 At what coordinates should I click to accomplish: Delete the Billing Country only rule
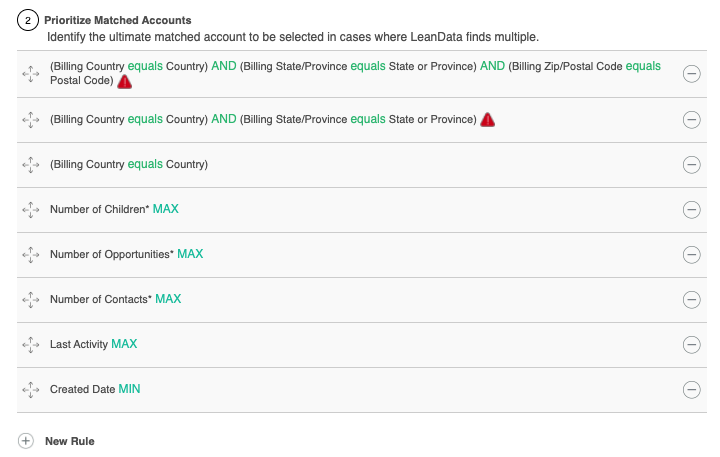click(x=690, y=164)
